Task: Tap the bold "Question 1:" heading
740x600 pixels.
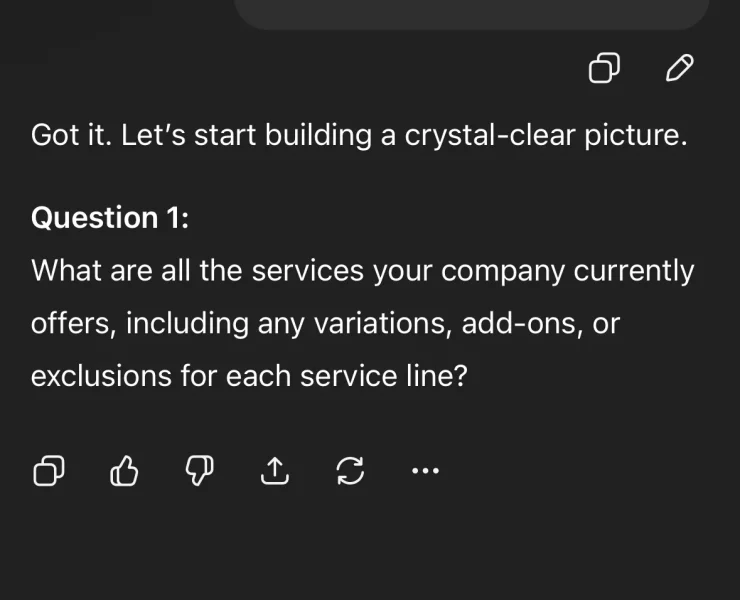Action: [110, 218]
